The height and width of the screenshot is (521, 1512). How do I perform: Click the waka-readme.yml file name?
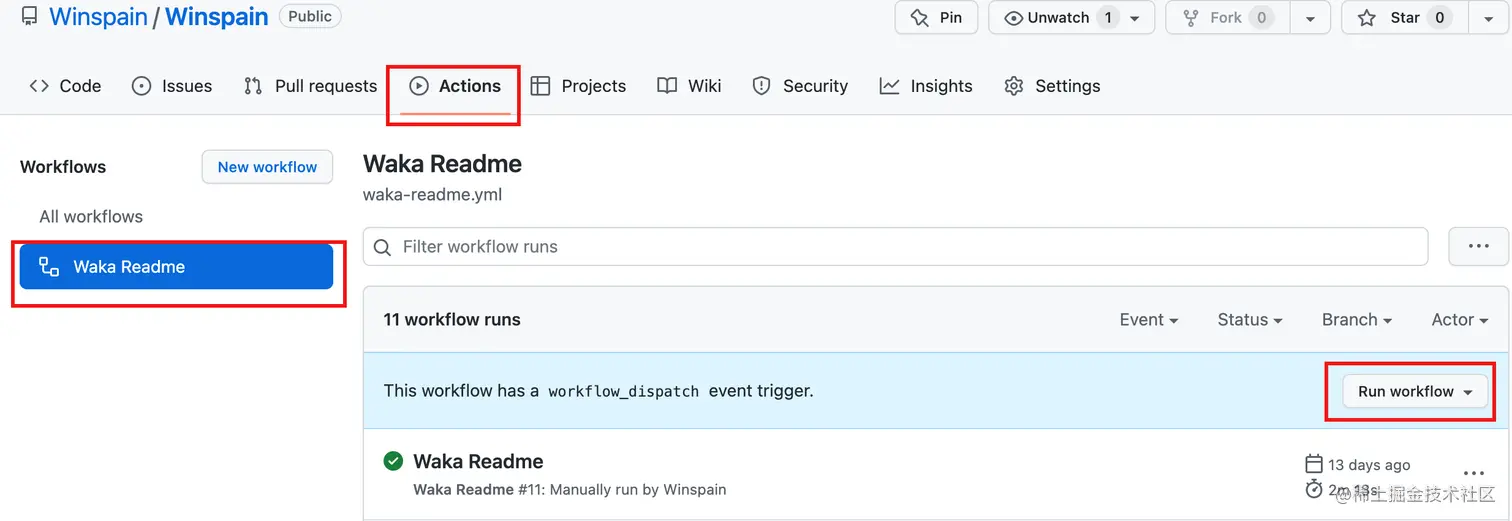coord(432,195)
